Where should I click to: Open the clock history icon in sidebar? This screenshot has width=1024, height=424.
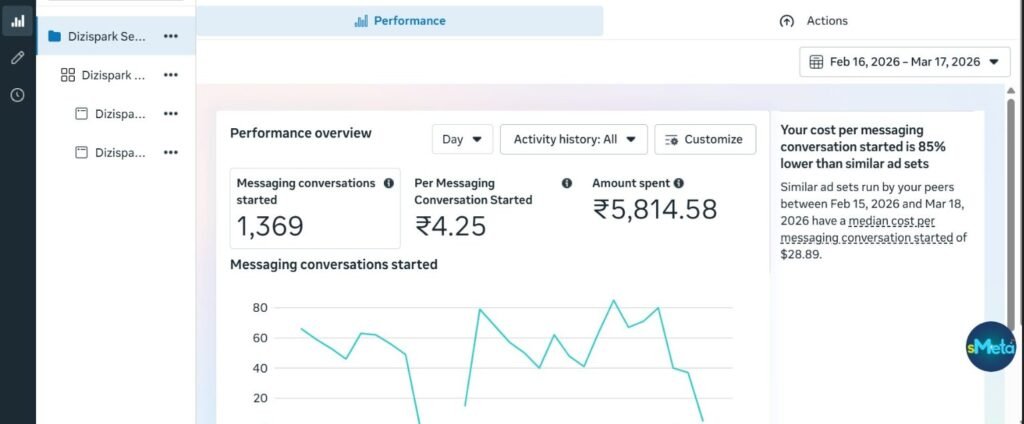click(18, 95)
